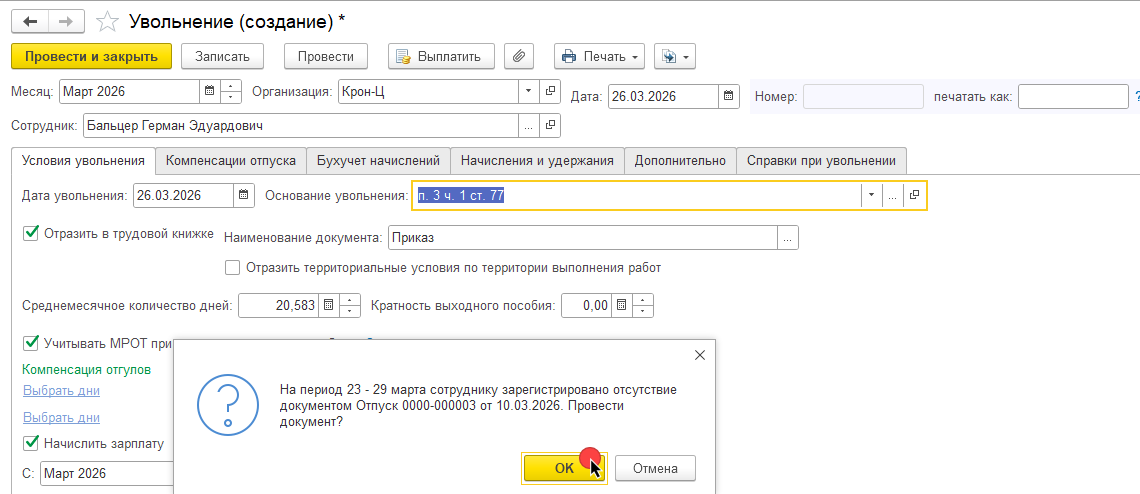Close the confirmation dialog with X
The image size is (1140, 494).
point(700,355)
